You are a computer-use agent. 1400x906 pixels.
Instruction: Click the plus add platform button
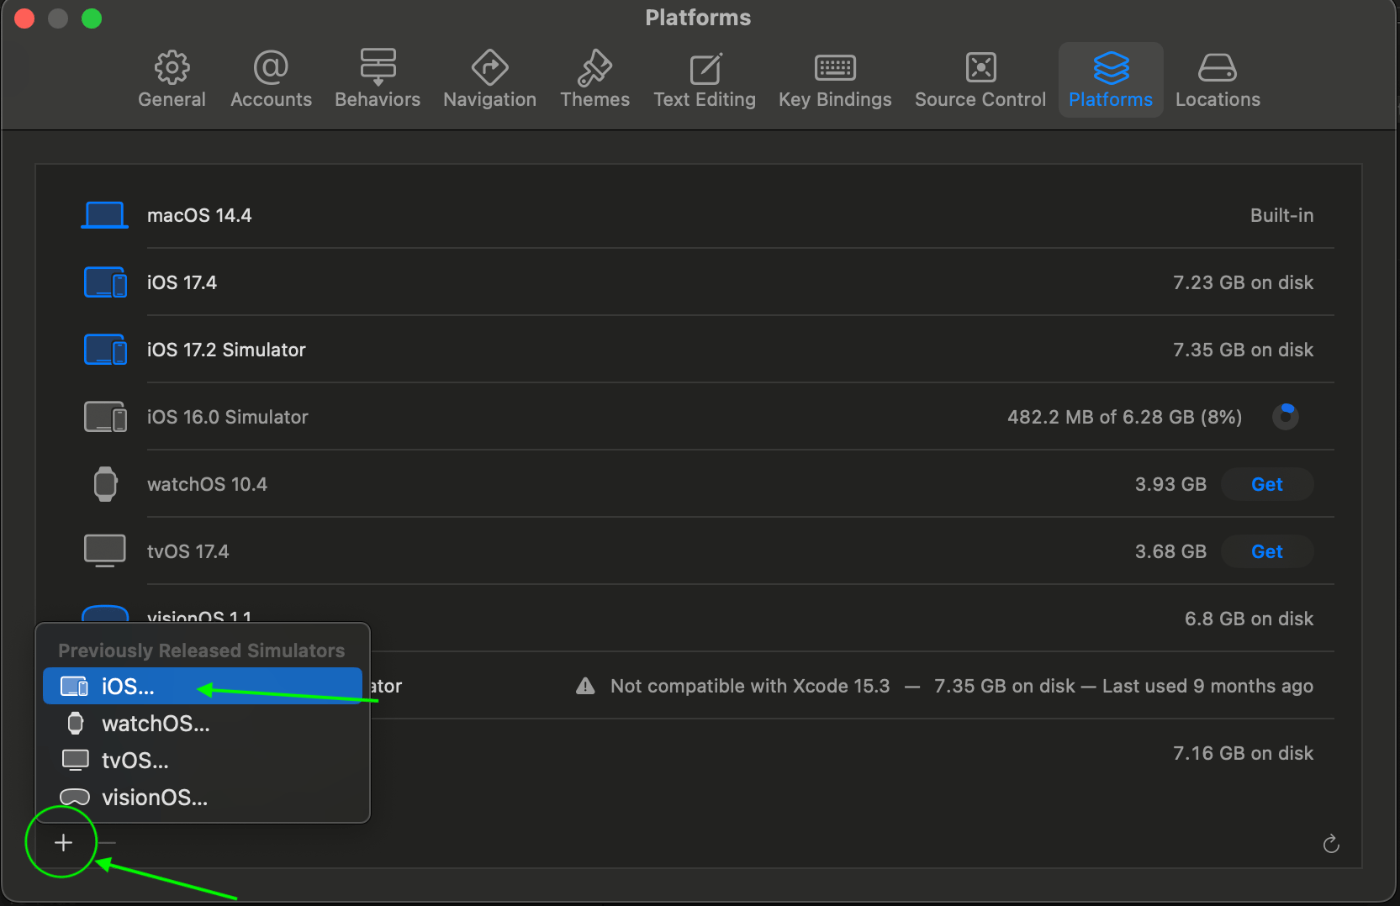click(63, 843)
